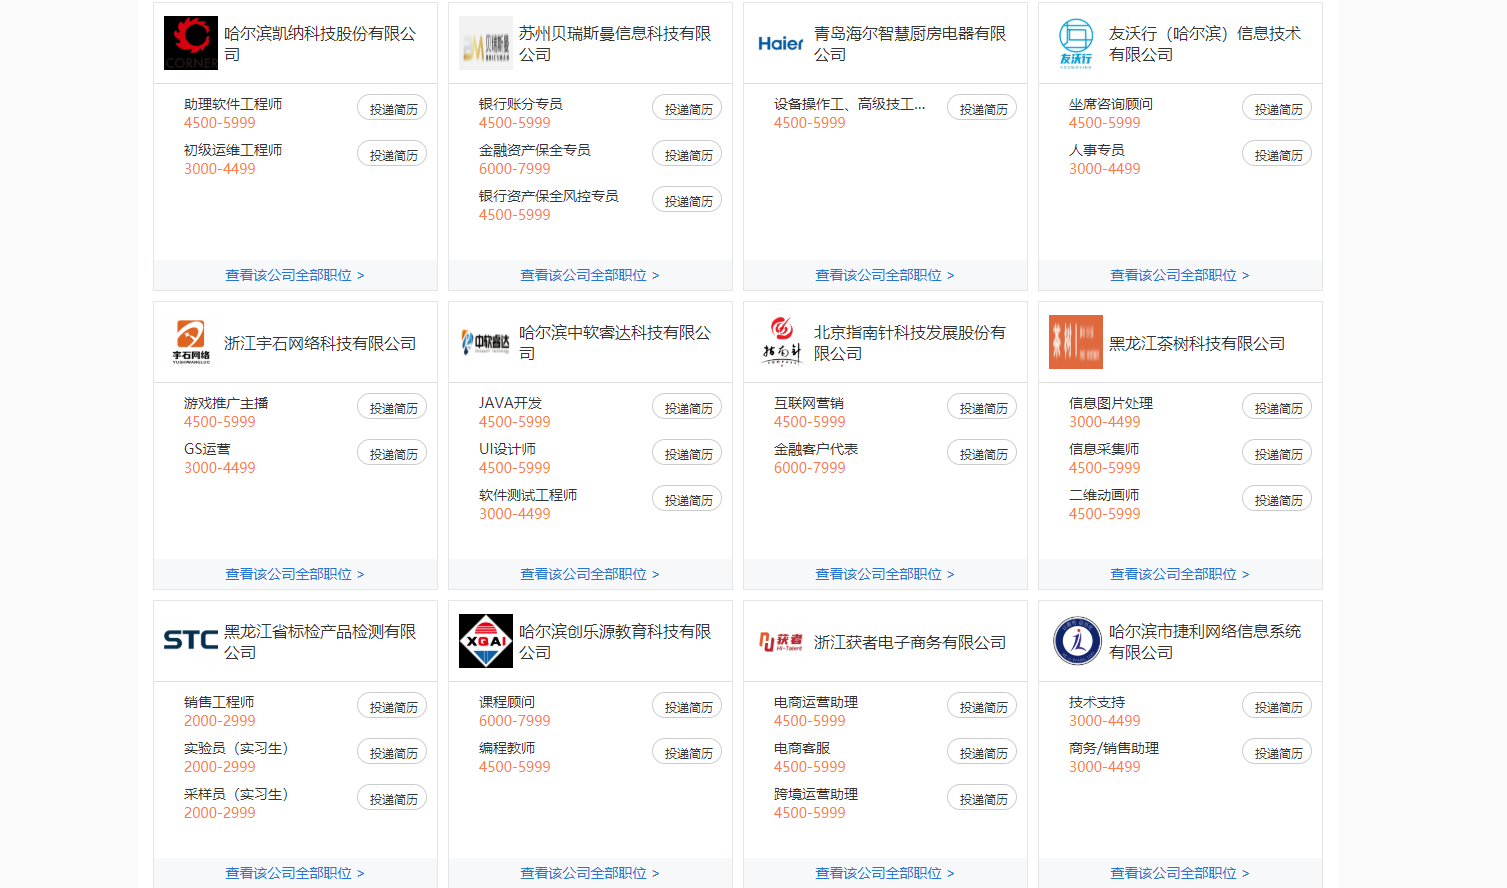
Task: Open the 指南针 company logo
Action: click(781, 342)
